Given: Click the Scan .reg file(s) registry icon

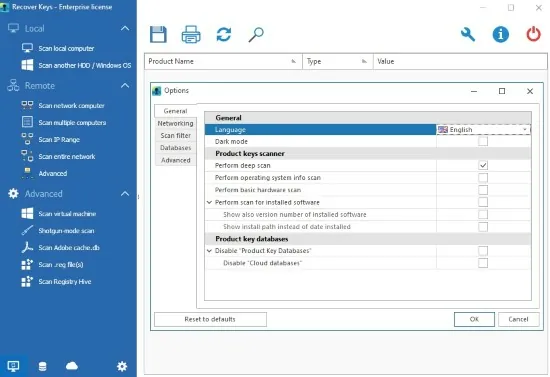Looking at the screenshot, I should click(27, 264).
